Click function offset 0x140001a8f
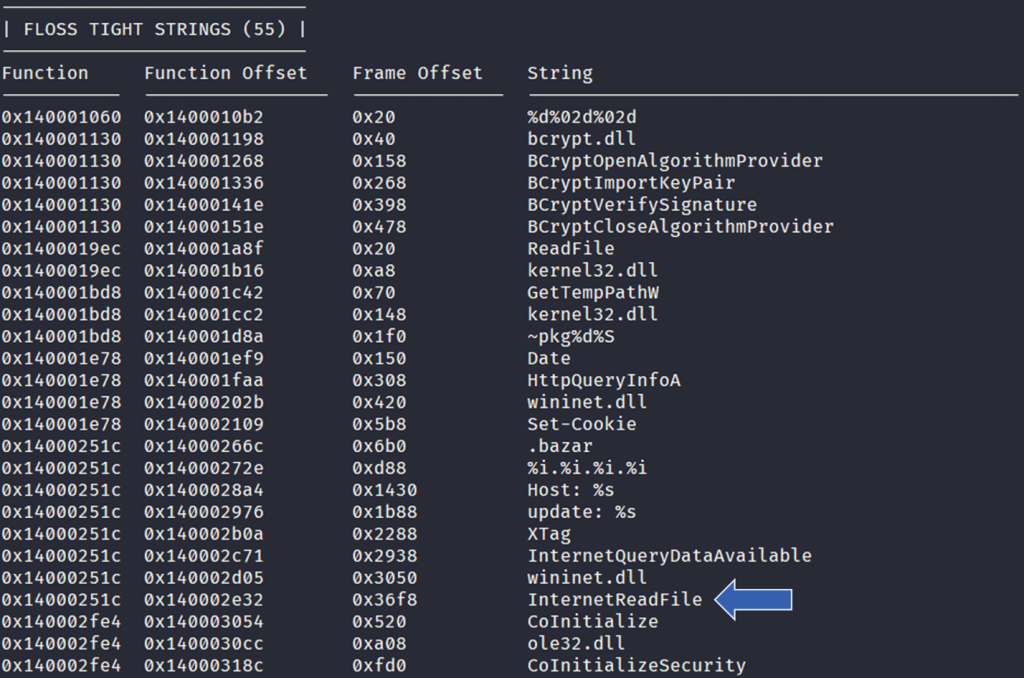This screenshot has height=678, width=1024. (204, 249)
